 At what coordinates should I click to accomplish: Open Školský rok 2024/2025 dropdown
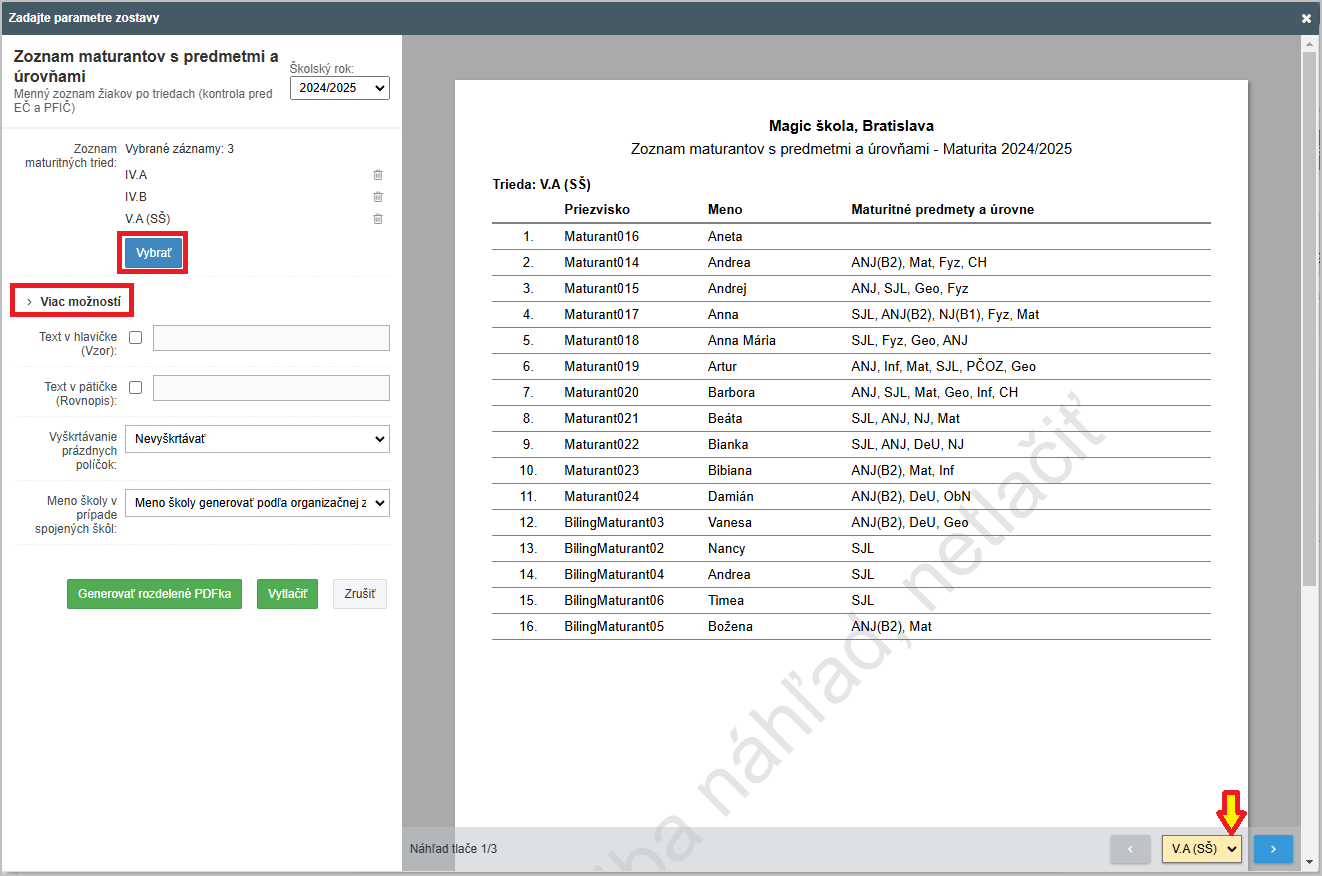click(x=339, y=88)
